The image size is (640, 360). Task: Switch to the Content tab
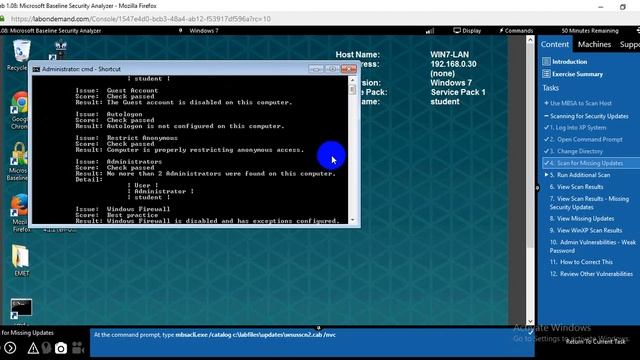(x=555, y=44)
